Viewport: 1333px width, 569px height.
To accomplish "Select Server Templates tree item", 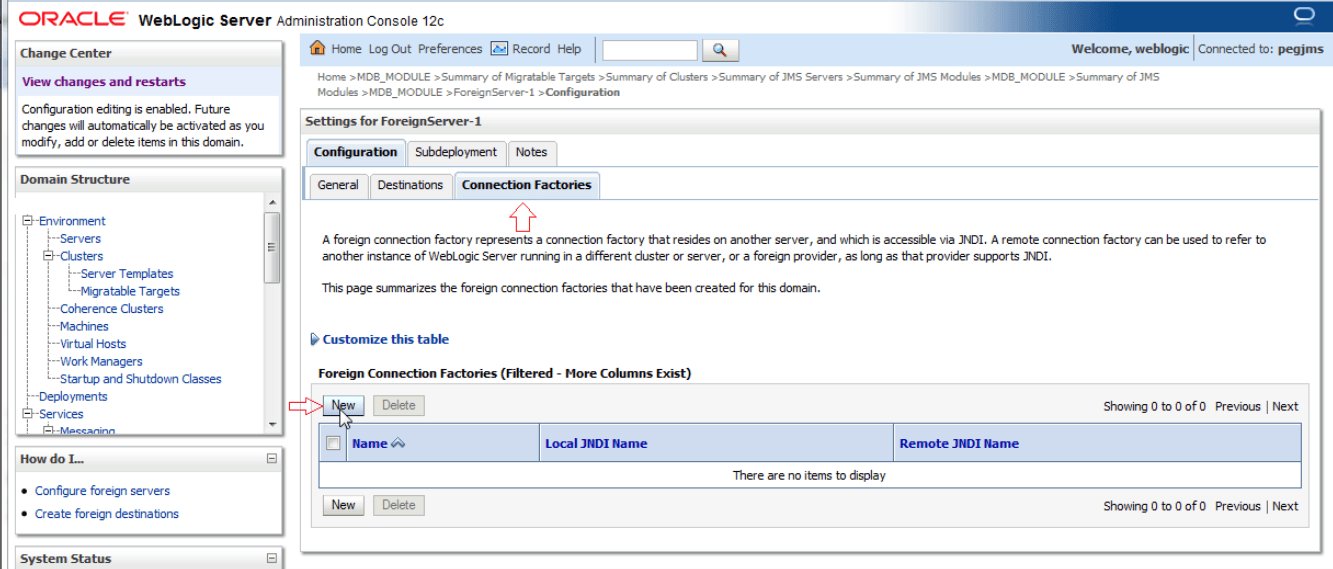I will 127,274.
